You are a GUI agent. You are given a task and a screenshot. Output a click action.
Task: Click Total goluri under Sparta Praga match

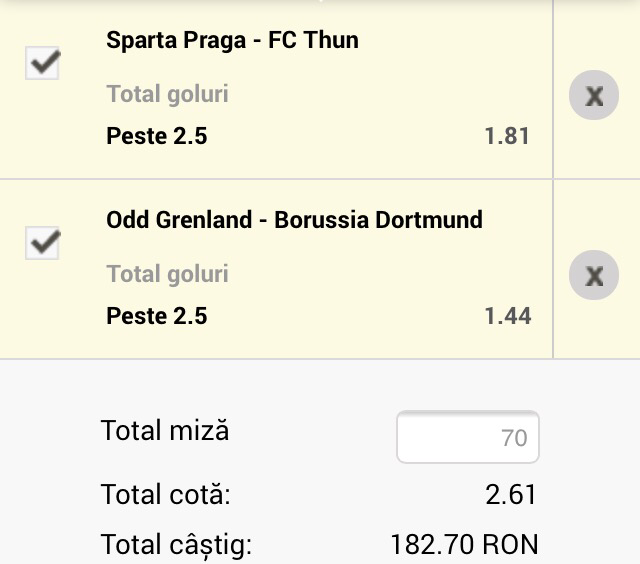click(x=167, y=94)
